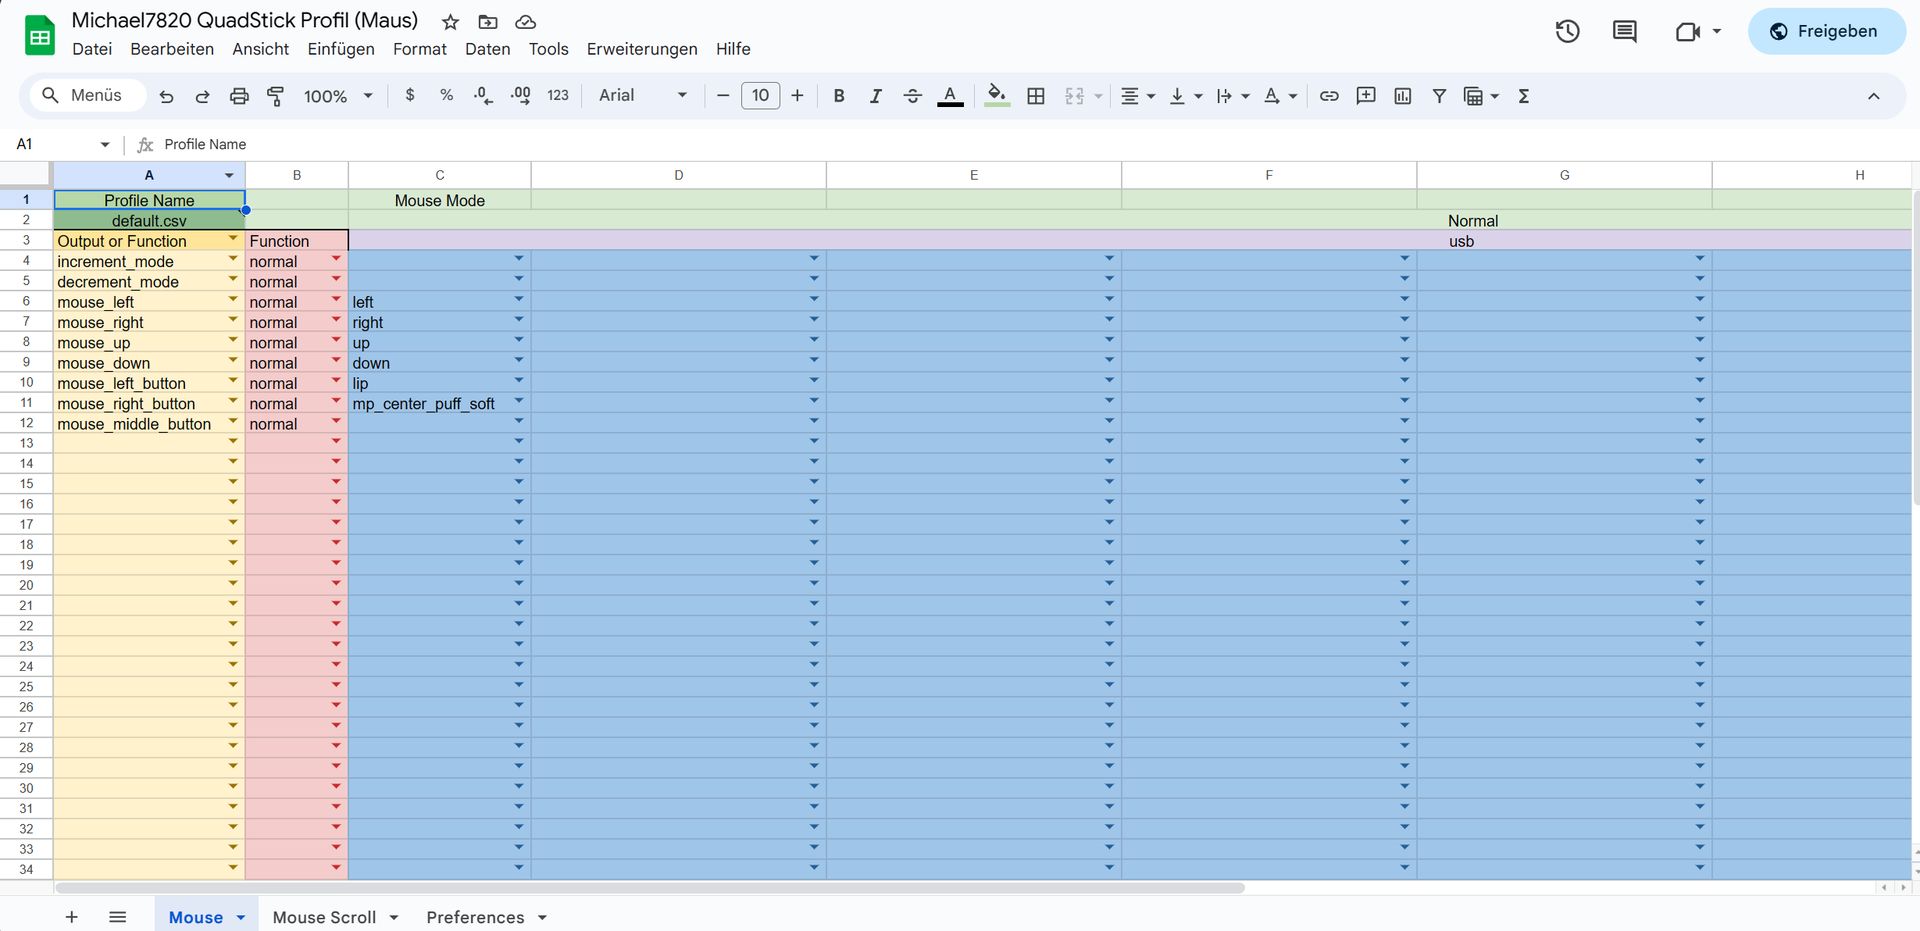Toggle italic text formatting
Image resolution: width=1920 pixels, height=931 pixels.
[x=875, y=96]
